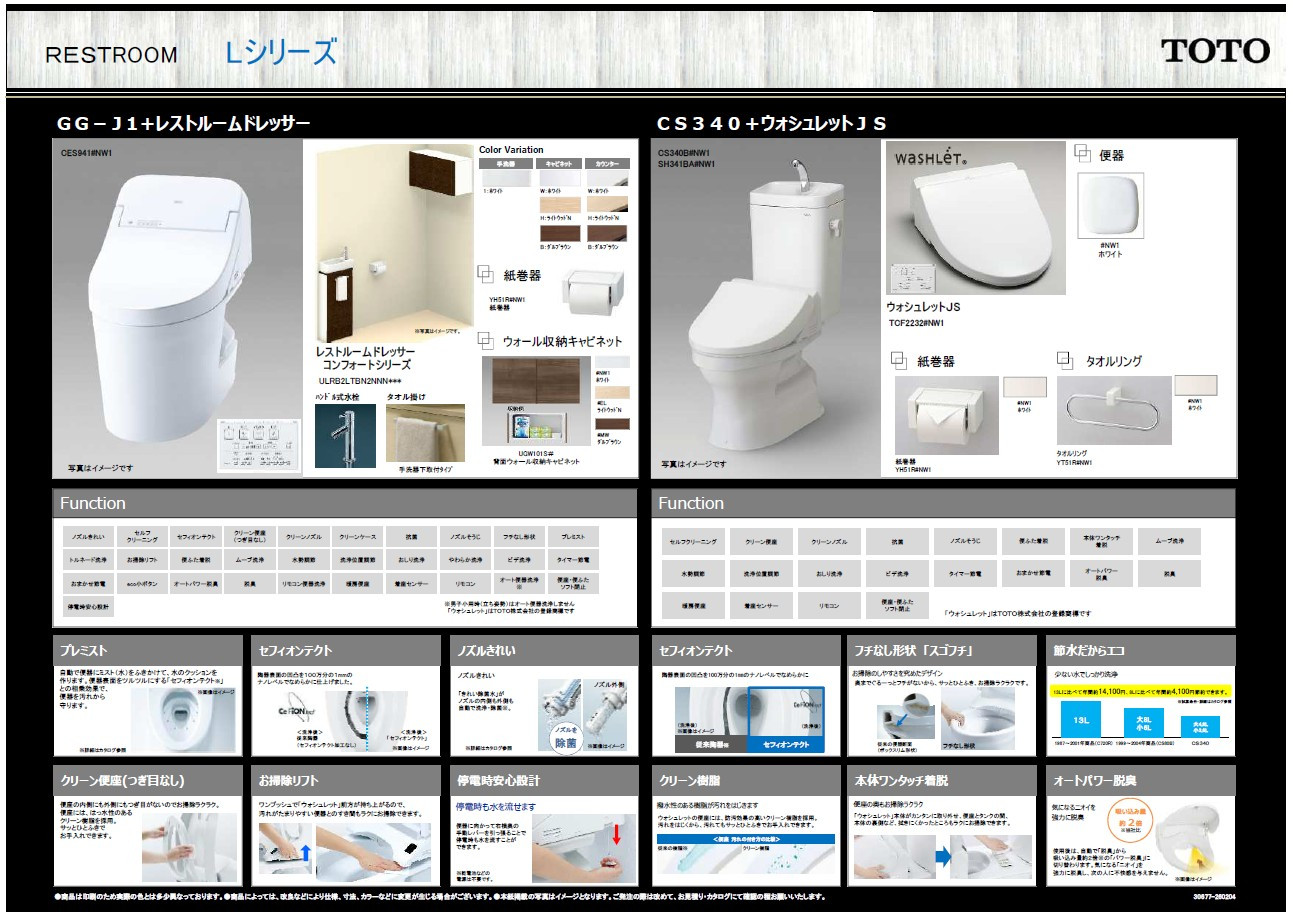The image size is (1293, 917).
Task: Pick the light wood counter color swatch
Action: pyautogui.click(x=607, y=205)
